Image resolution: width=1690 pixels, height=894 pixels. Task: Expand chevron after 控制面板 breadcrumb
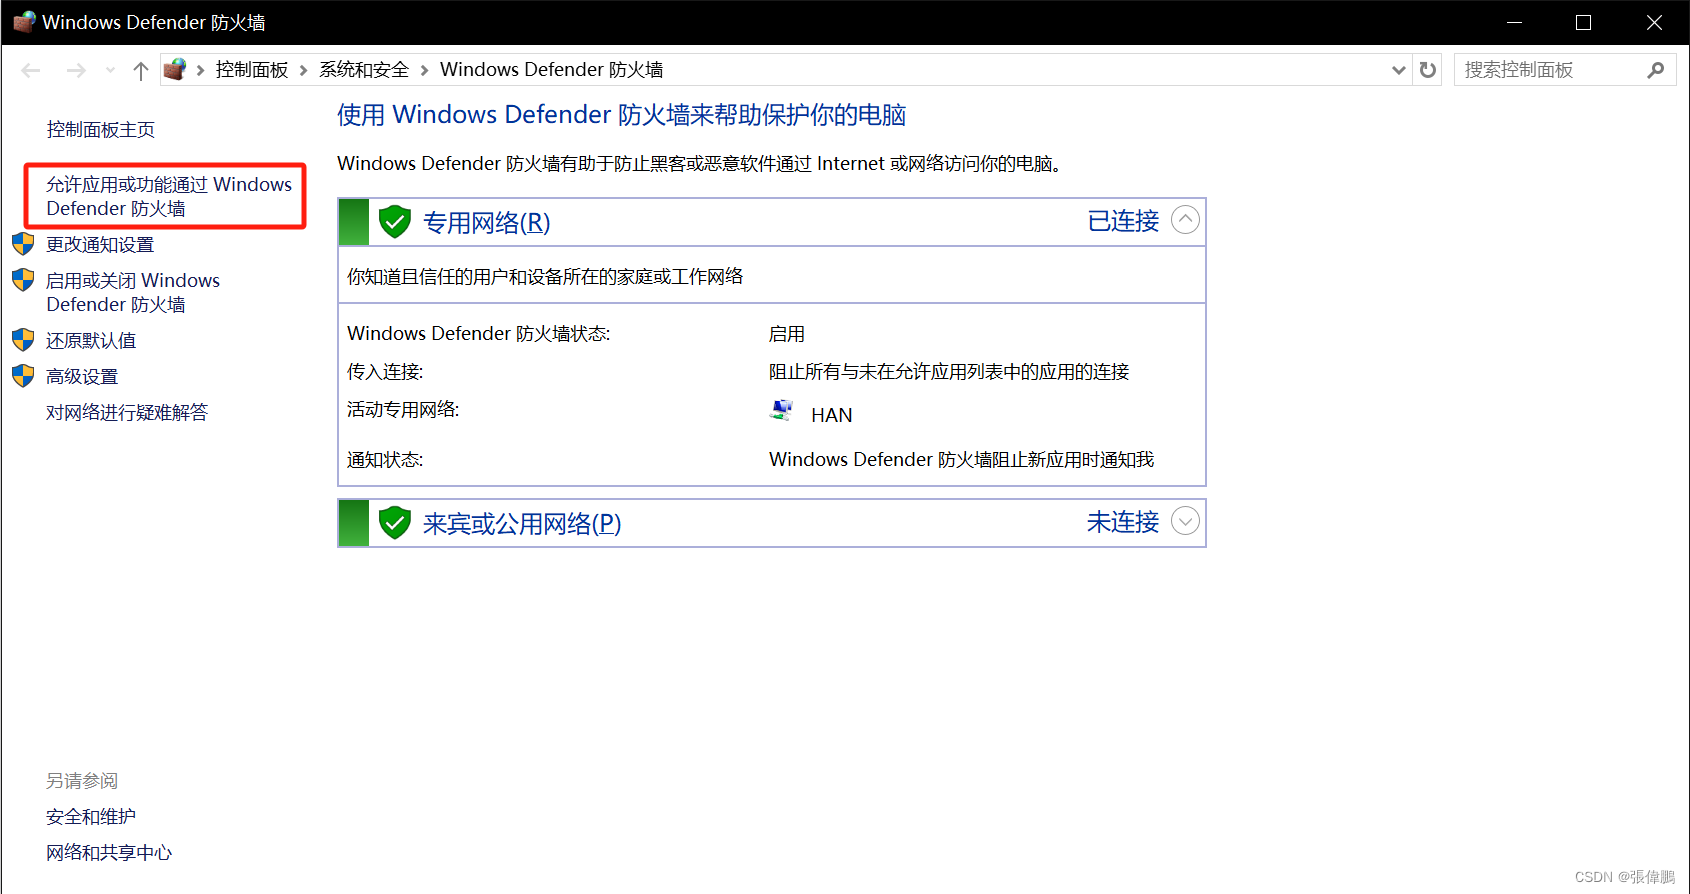pyautogui.click(x=303, y=70)
